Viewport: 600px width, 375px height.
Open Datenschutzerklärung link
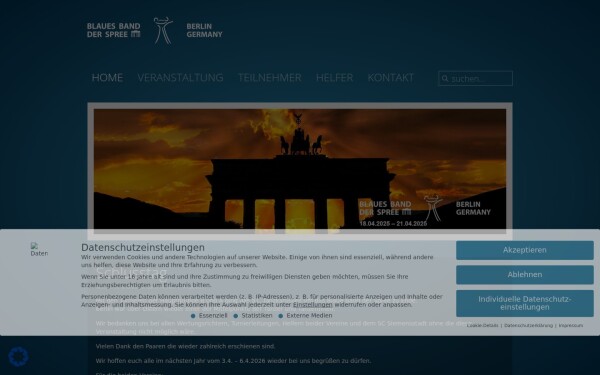[x=528, y=326]
